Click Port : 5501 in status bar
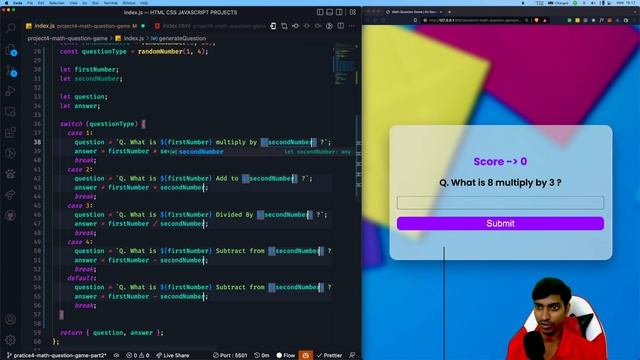The image size is (640, 360). tap(230, 356)
